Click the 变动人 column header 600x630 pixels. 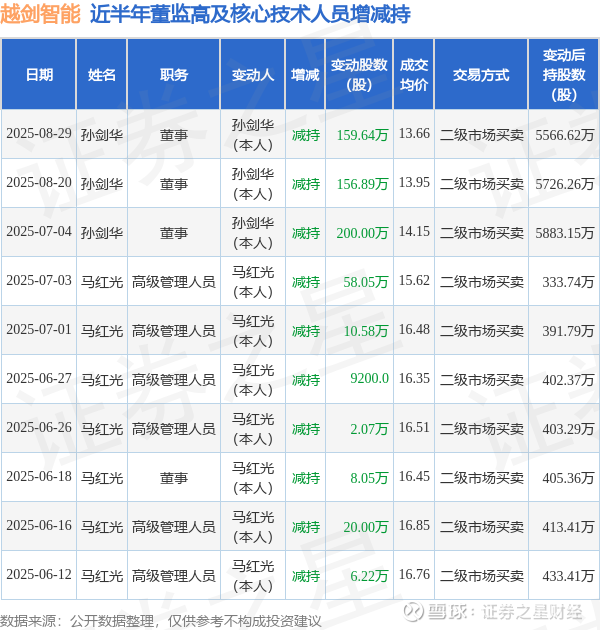[253, 75]
